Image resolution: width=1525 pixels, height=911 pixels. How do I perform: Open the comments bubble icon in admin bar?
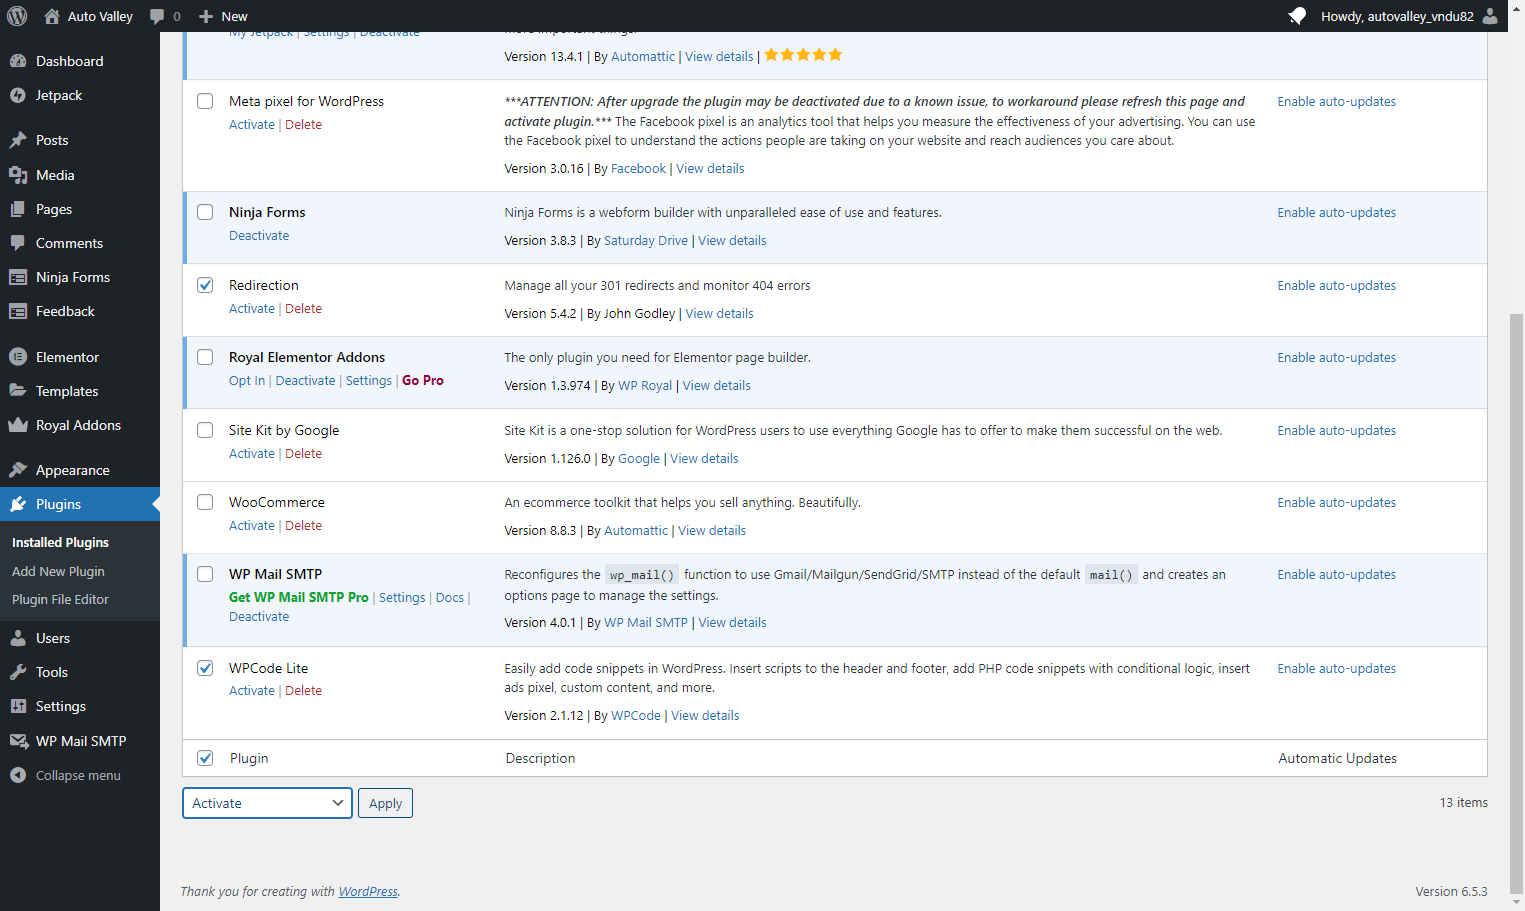click(x=157, y=16)
